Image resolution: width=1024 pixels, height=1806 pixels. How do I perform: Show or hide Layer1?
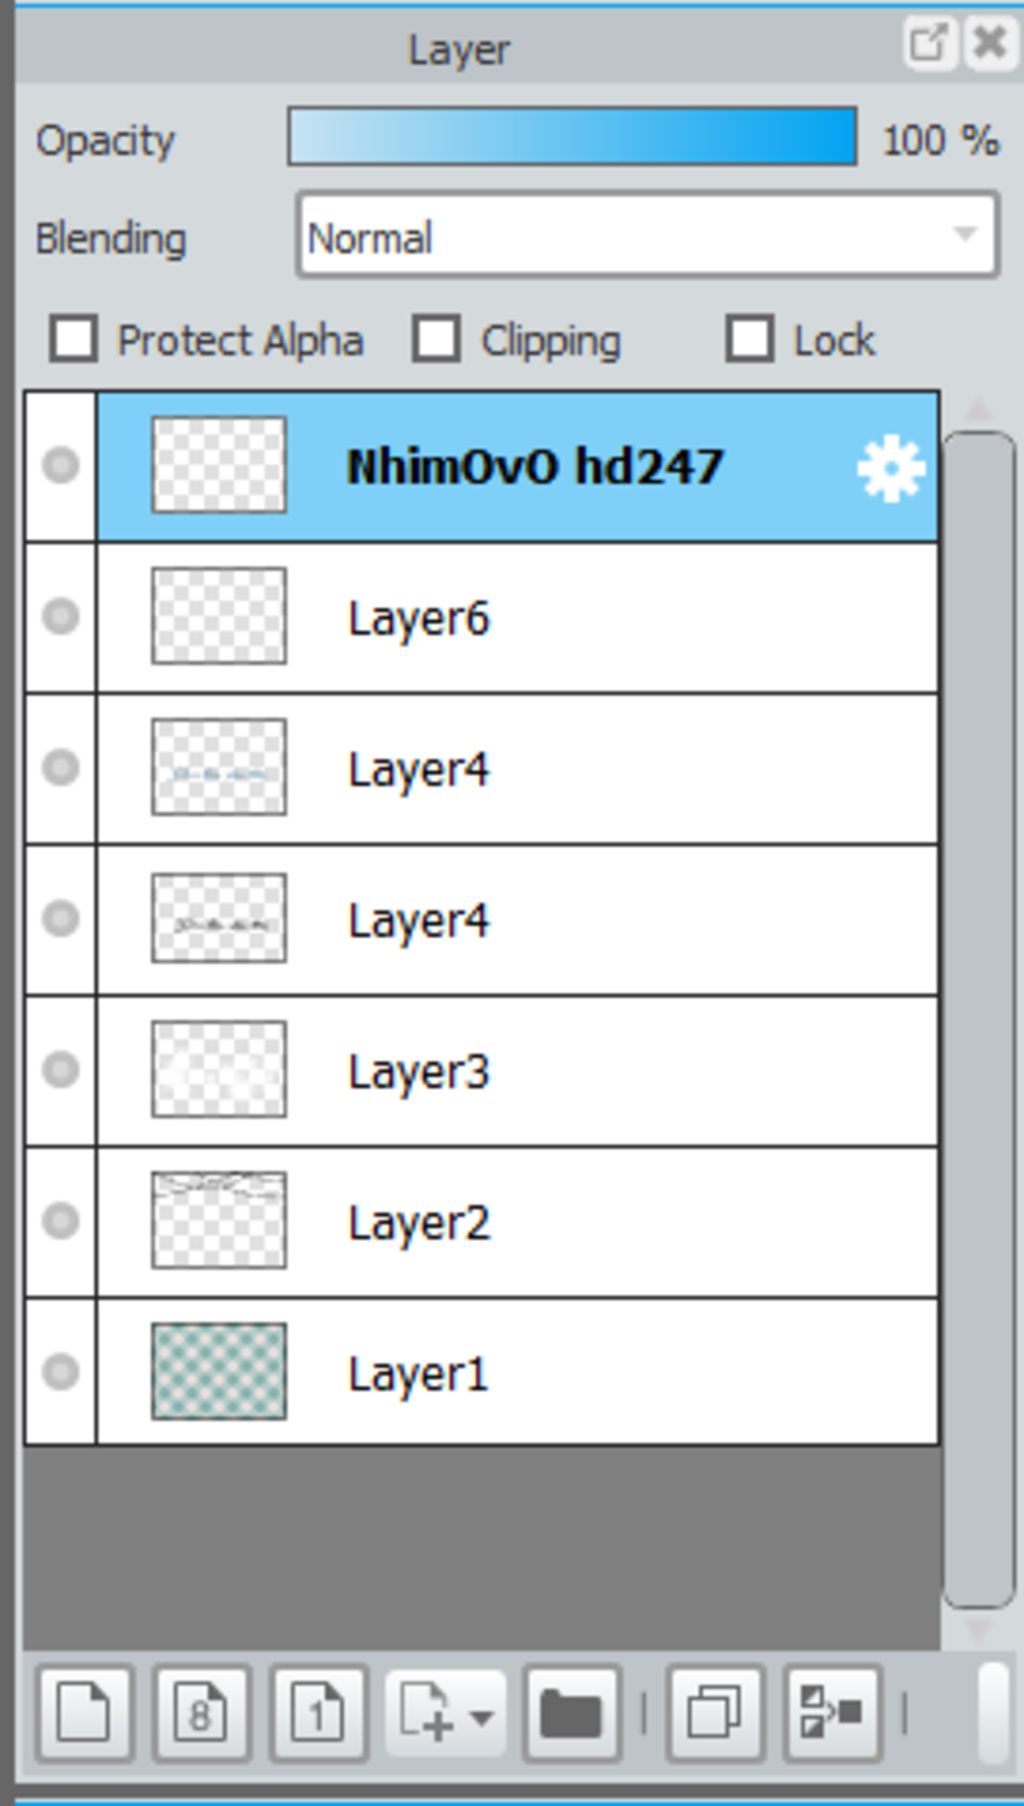tap(61, 1371)
